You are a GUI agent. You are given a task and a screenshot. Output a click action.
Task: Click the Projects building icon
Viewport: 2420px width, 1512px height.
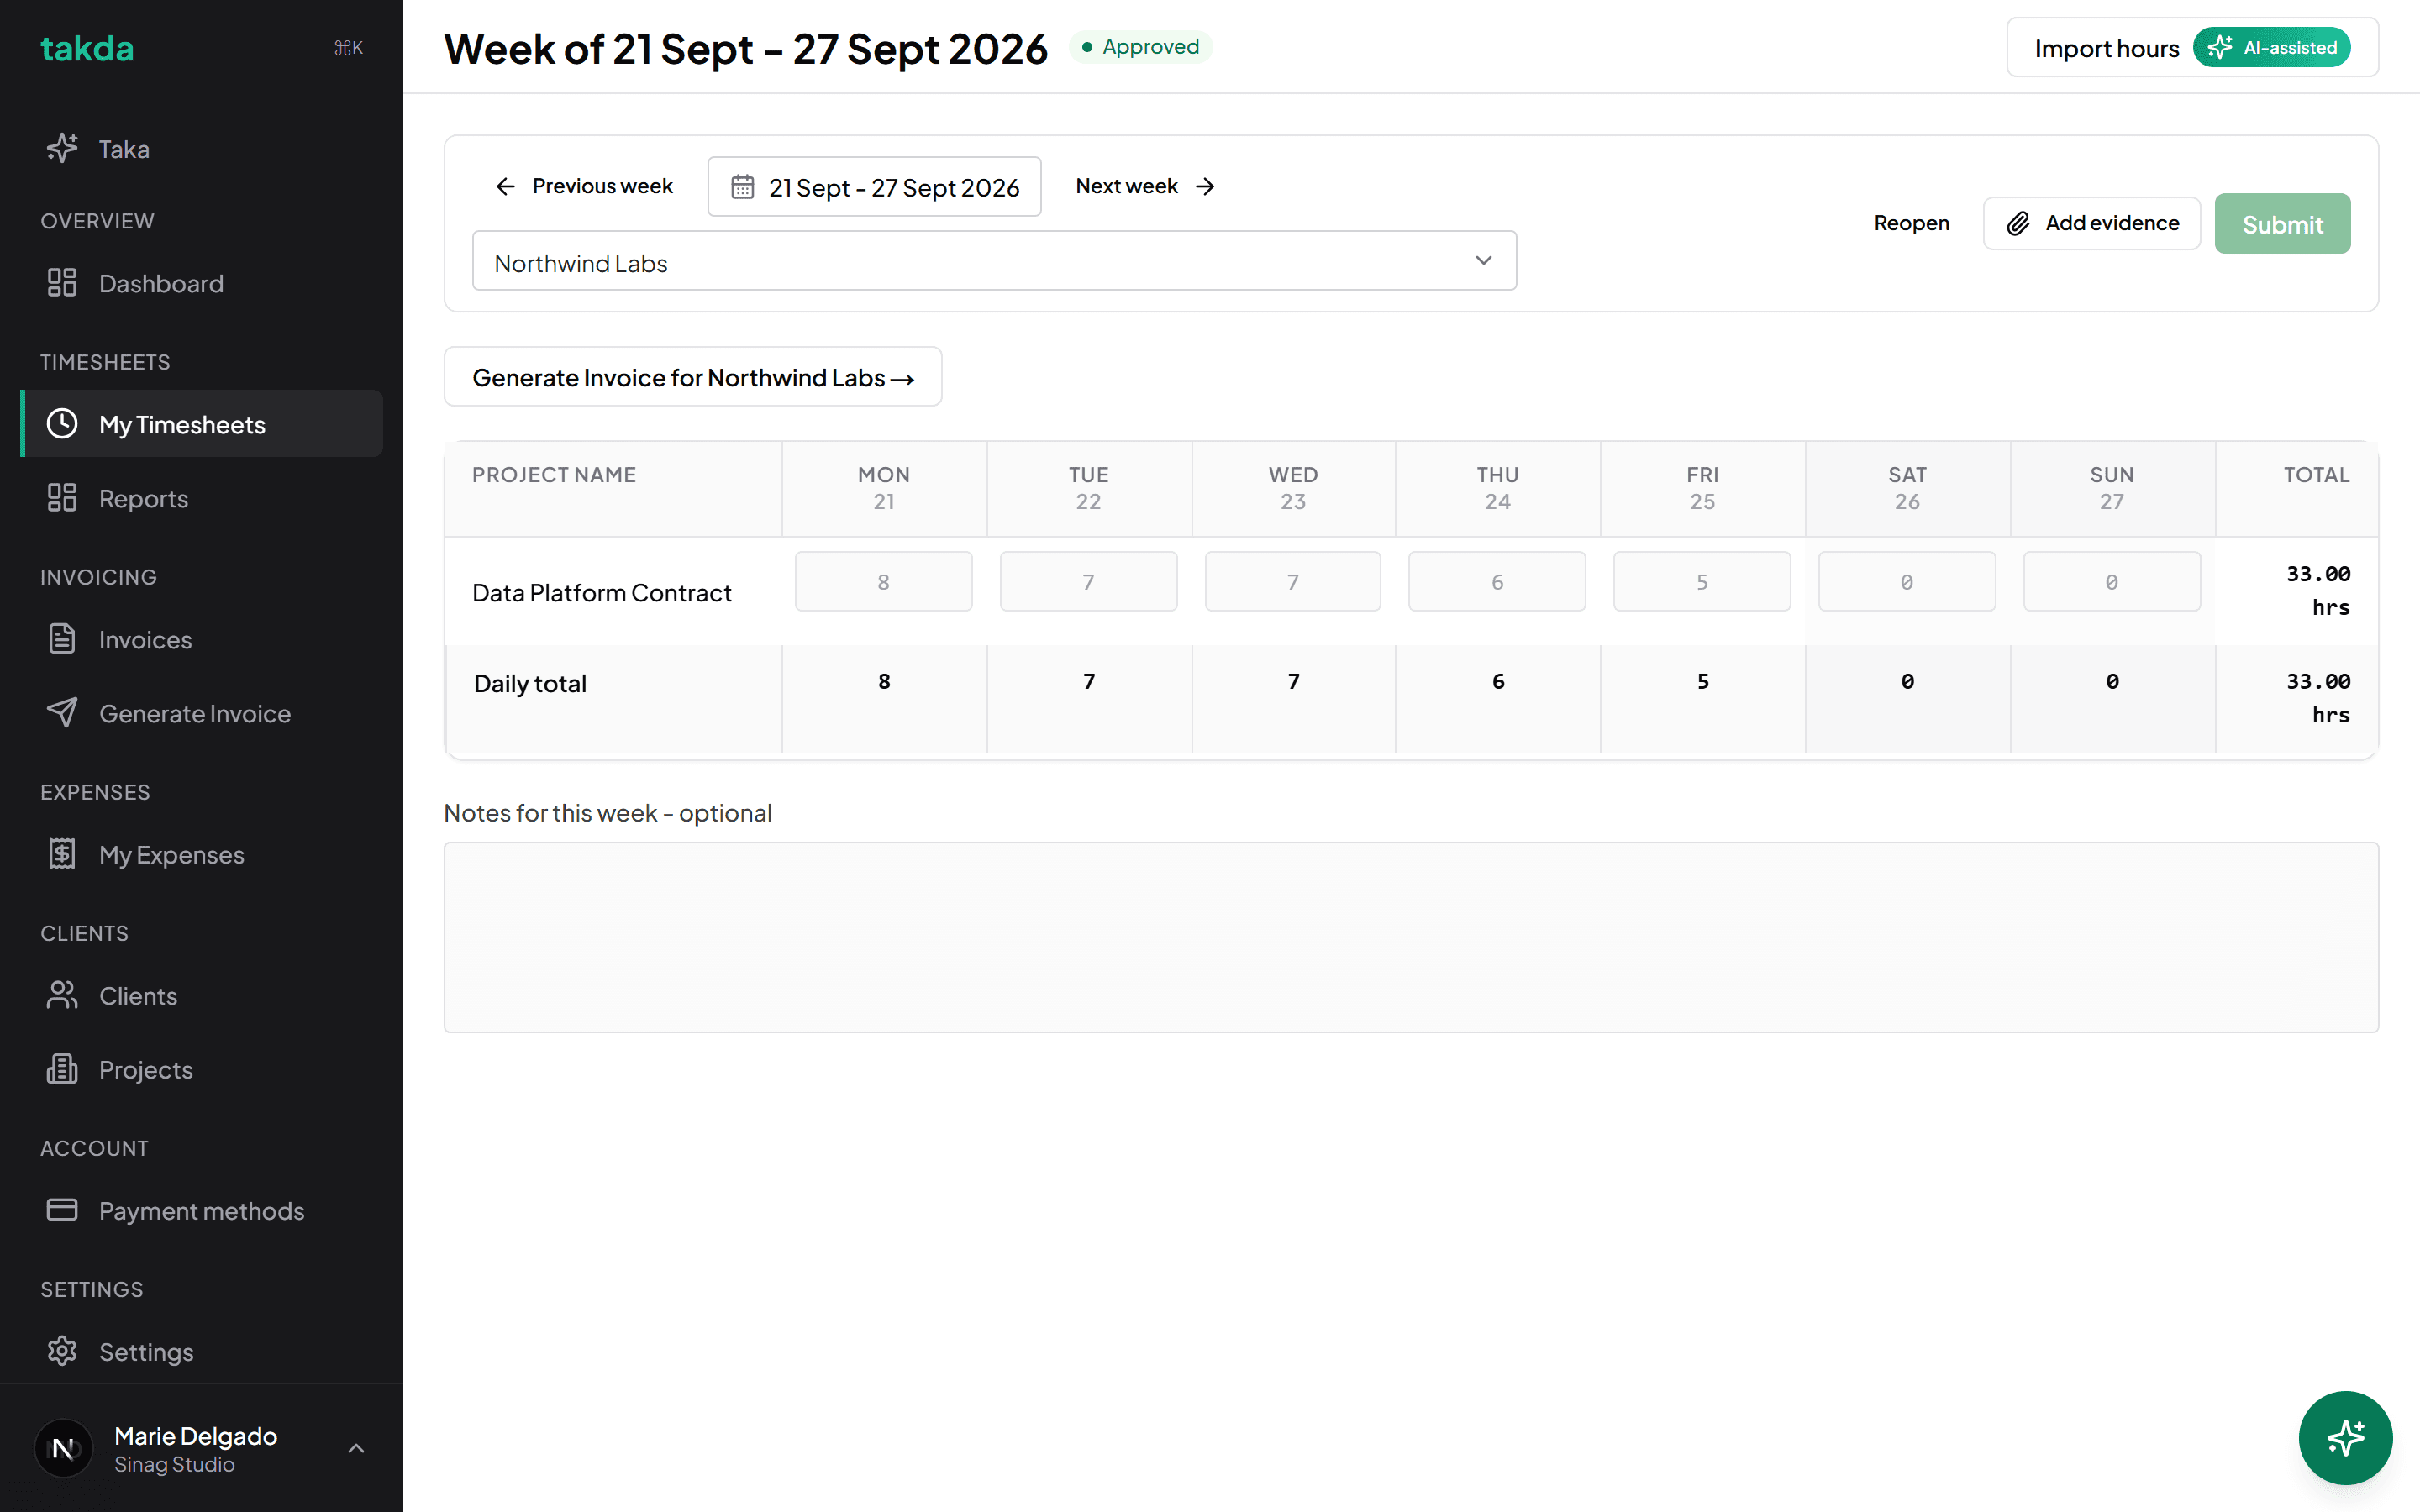coord(62,1069)
